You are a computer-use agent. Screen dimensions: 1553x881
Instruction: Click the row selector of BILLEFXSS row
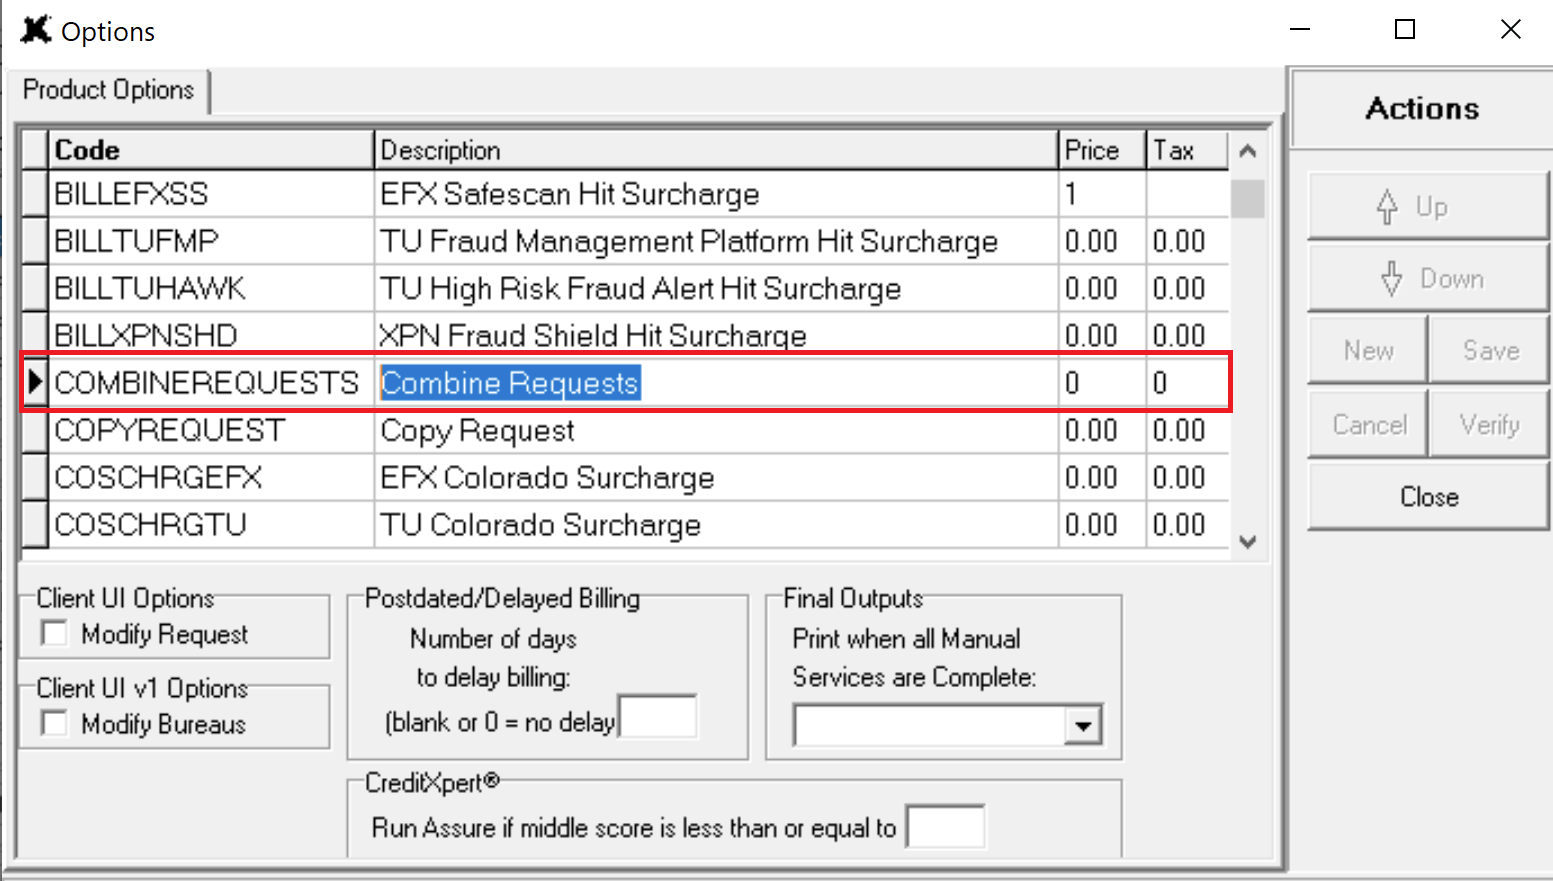coord(35,194)
